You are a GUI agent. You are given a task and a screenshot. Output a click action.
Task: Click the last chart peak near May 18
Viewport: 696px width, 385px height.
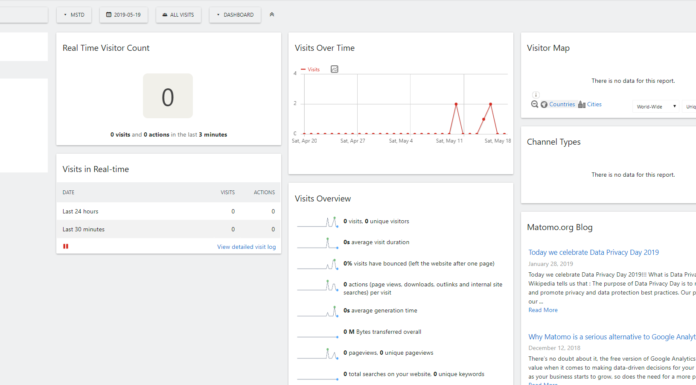[x=490, y=104]
